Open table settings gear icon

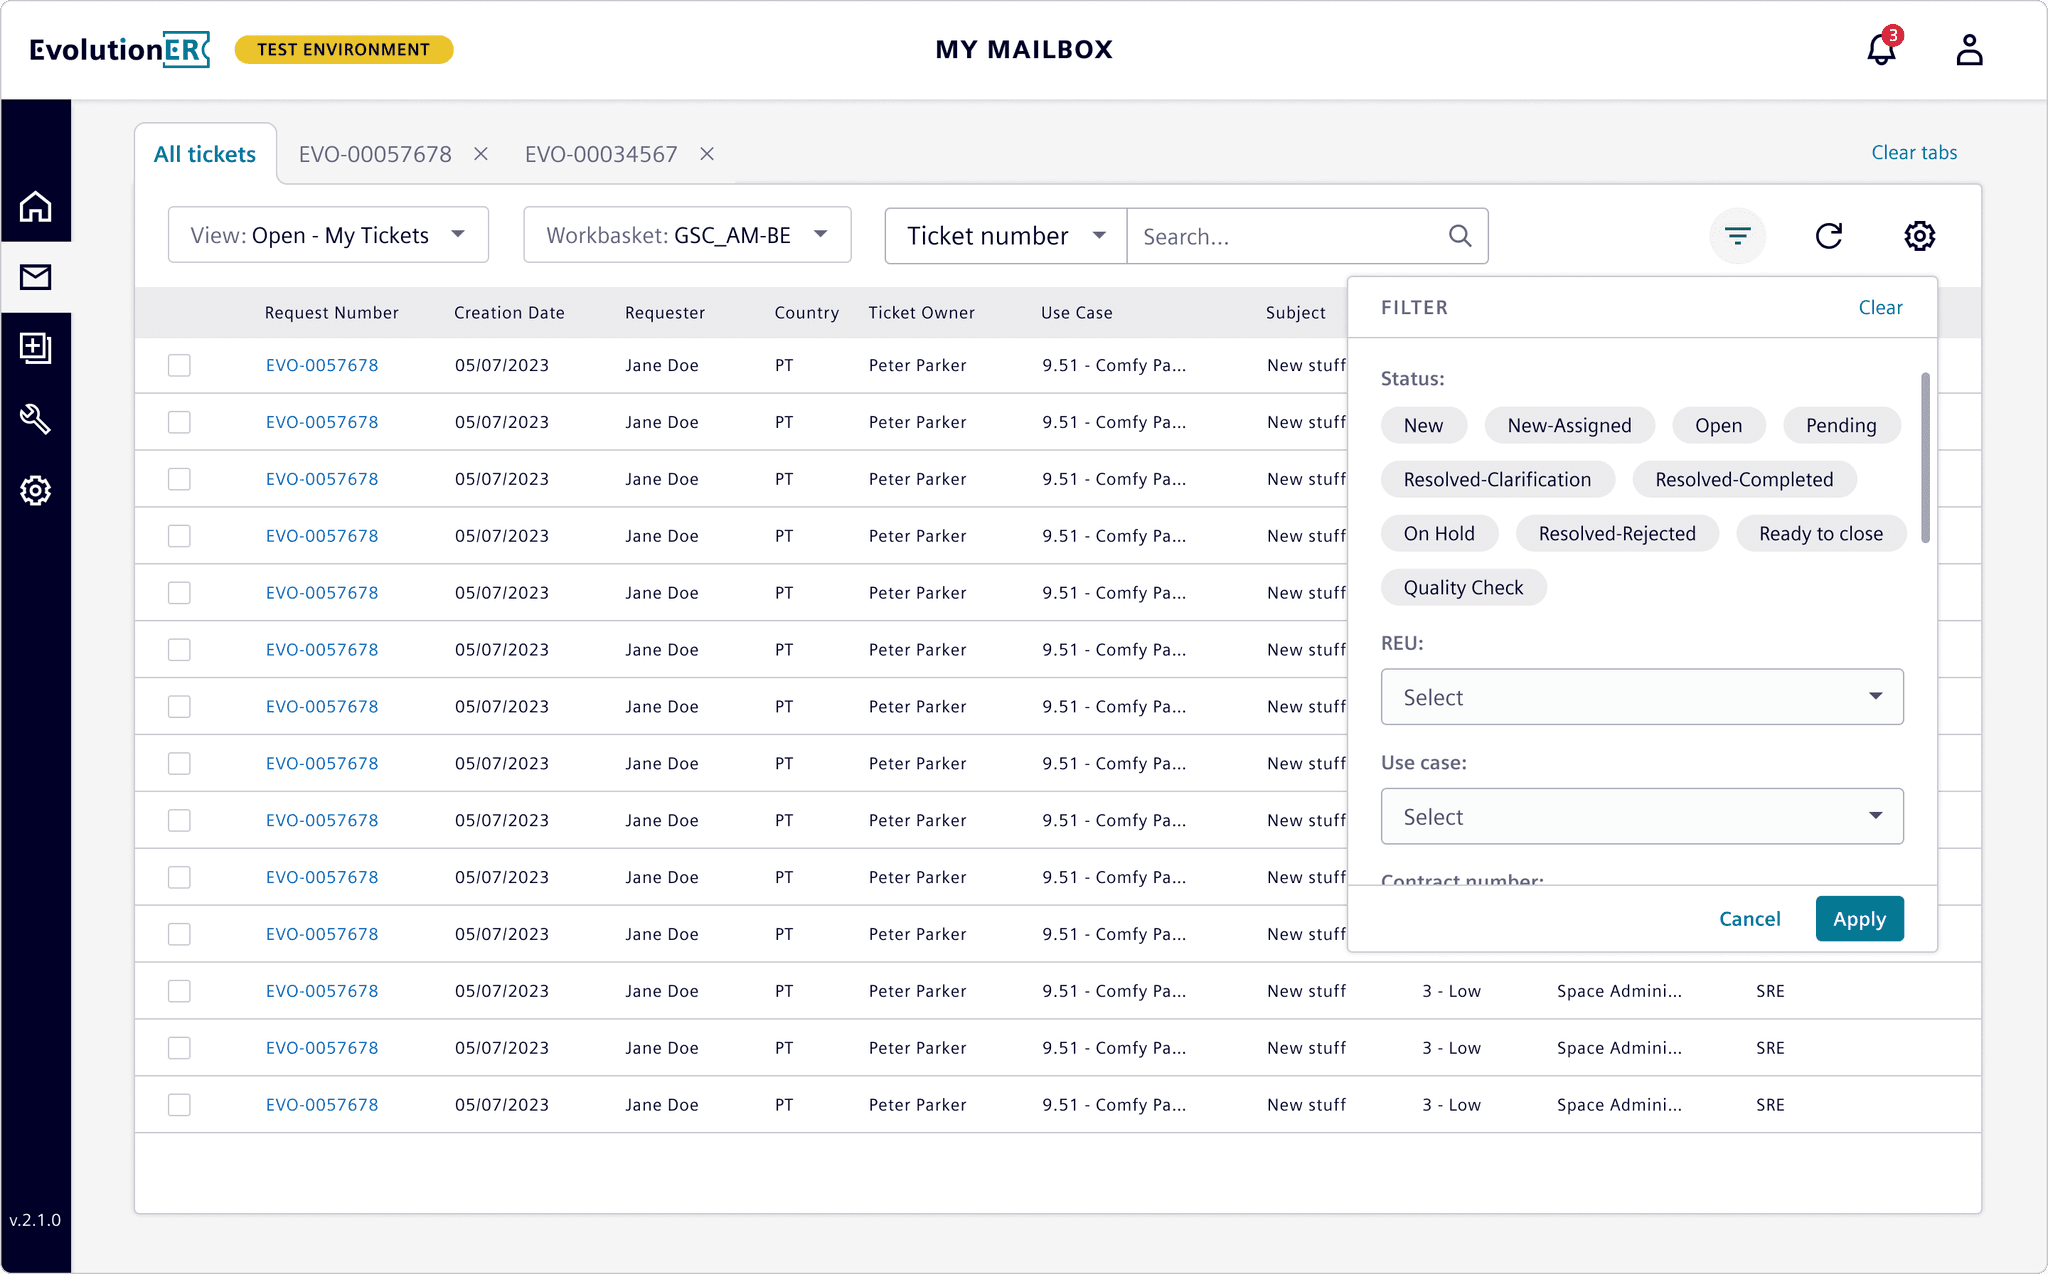(x=1919, y=236)
